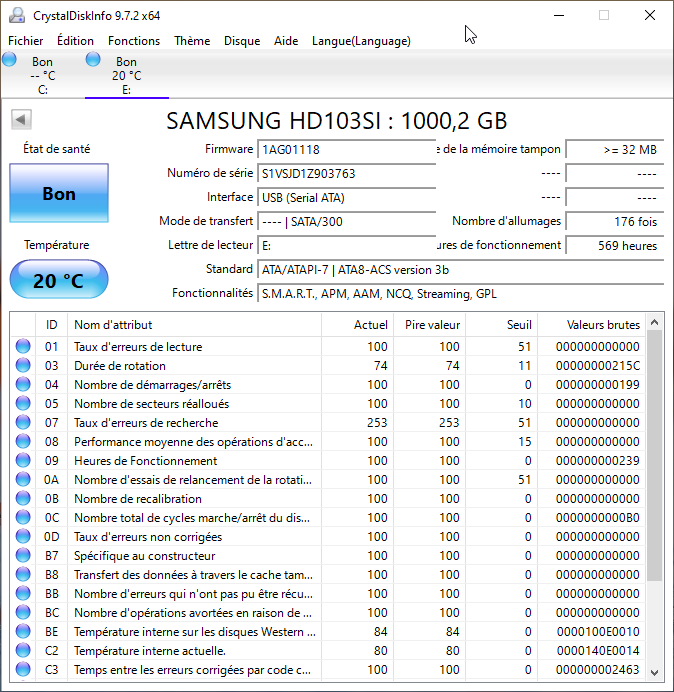The height and width of the screenshot is (692, 674).
Task: Click status orb for attribute 0A
Action: click(x=23, y=479)
